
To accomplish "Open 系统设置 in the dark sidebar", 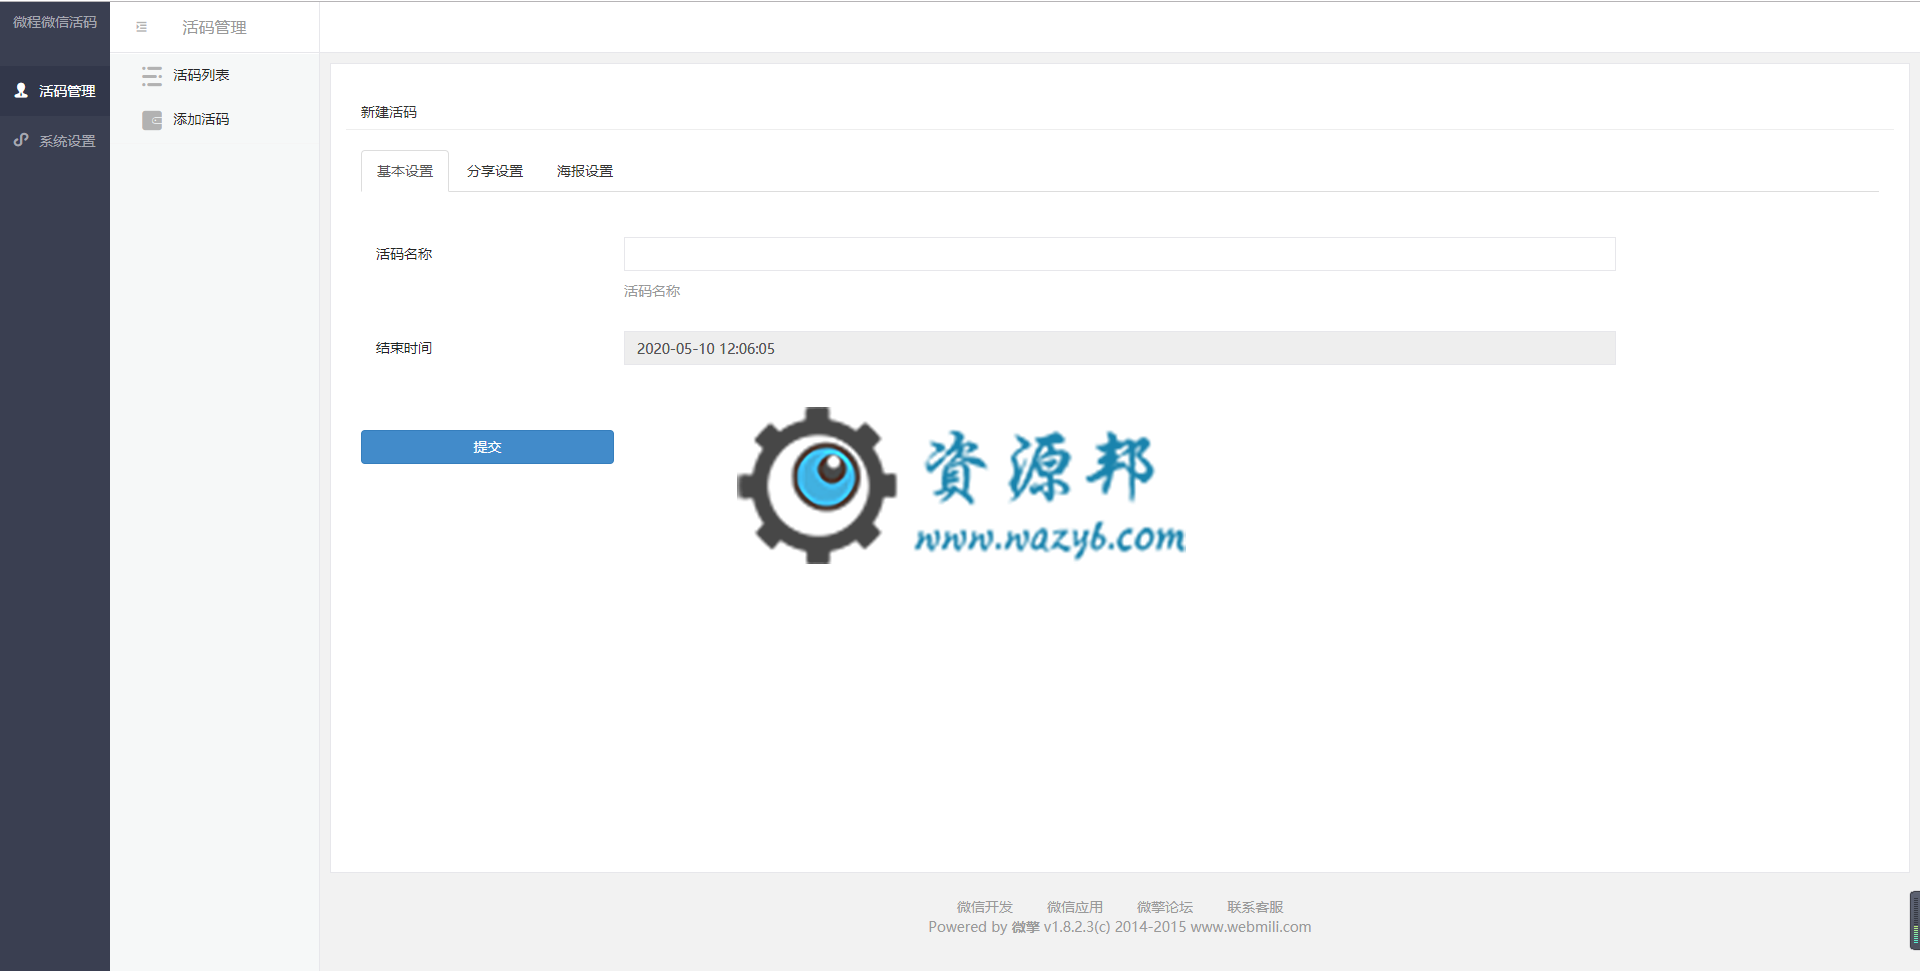I will tap(55, 141).
